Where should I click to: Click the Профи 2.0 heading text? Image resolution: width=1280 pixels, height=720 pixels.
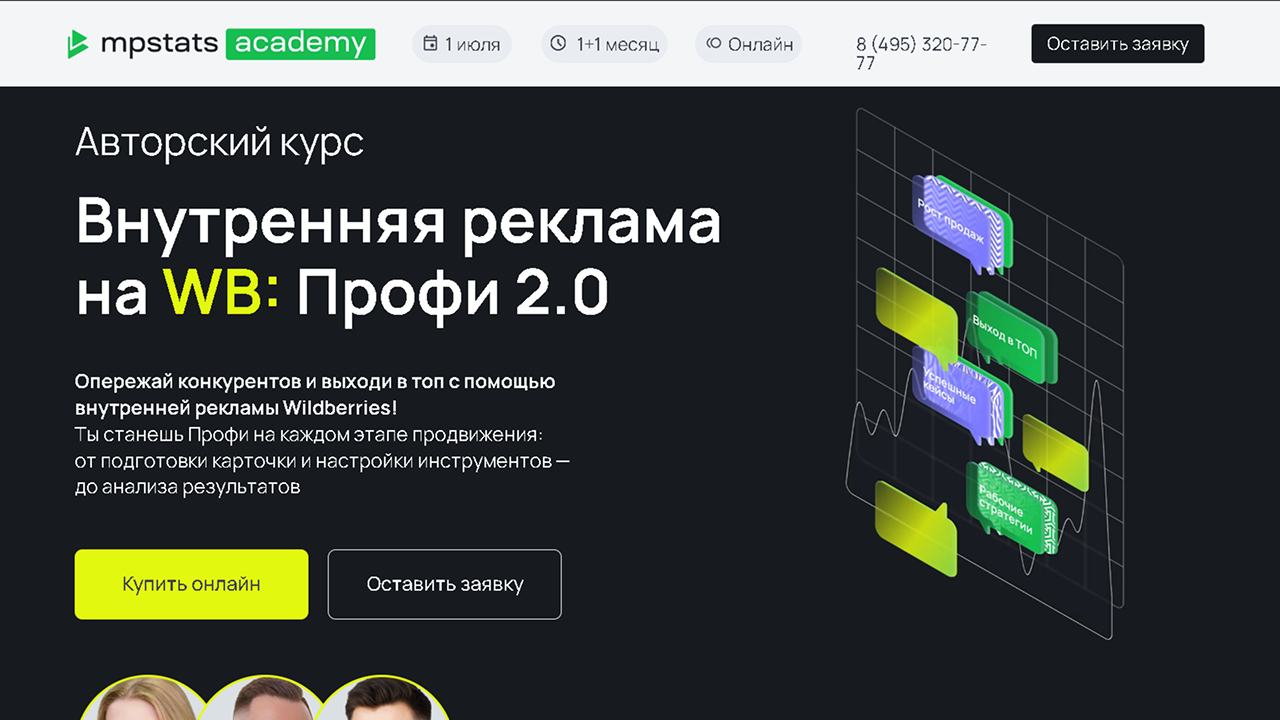(452, 294)
